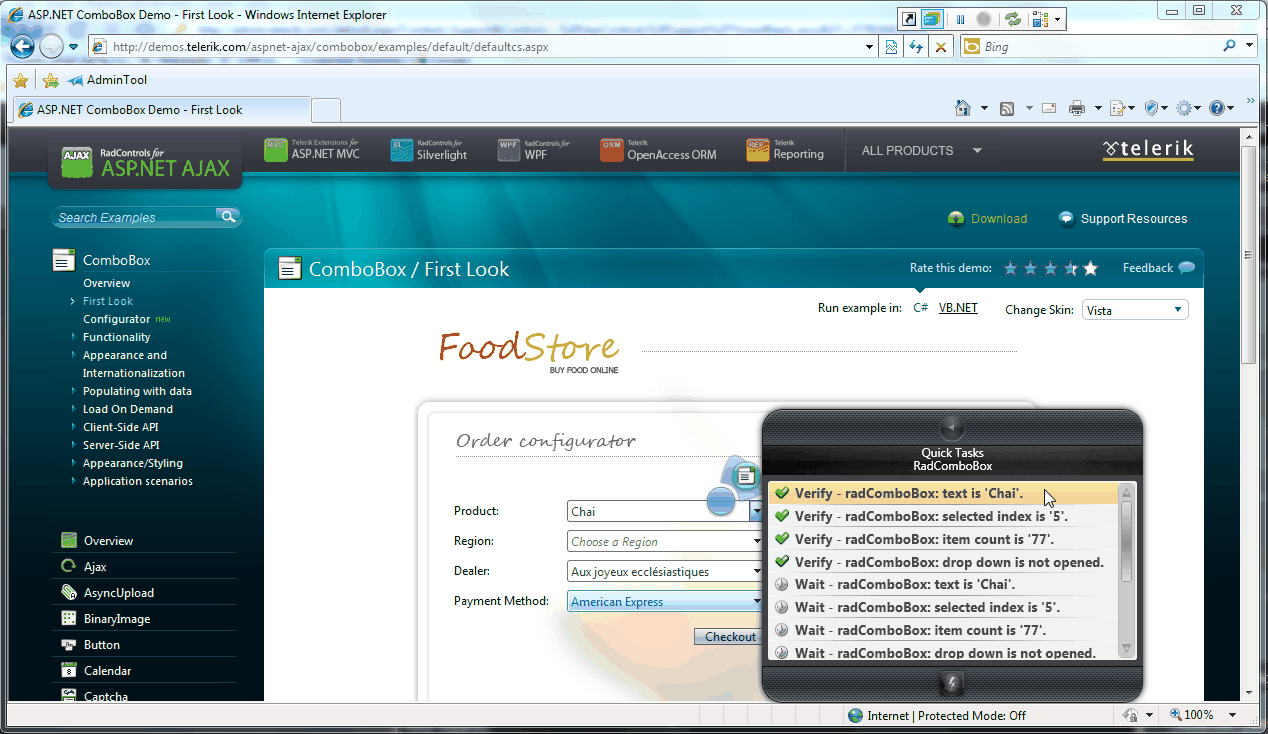
Task: Click the Checkout button
Action: click(730, 637)
